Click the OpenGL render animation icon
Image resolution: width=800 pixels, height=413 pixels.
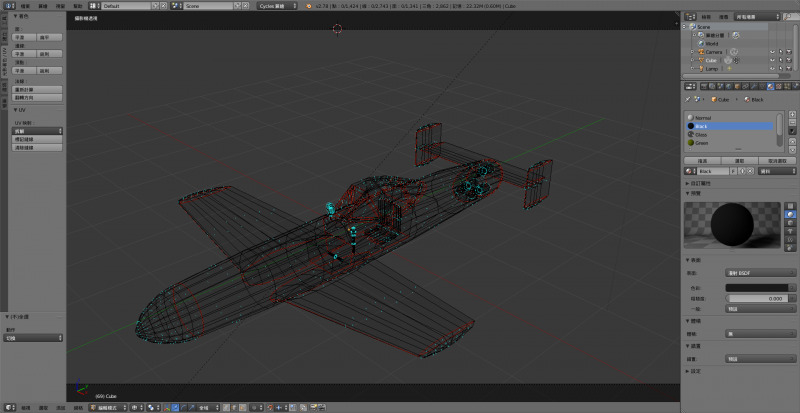[x=321, y=408]
